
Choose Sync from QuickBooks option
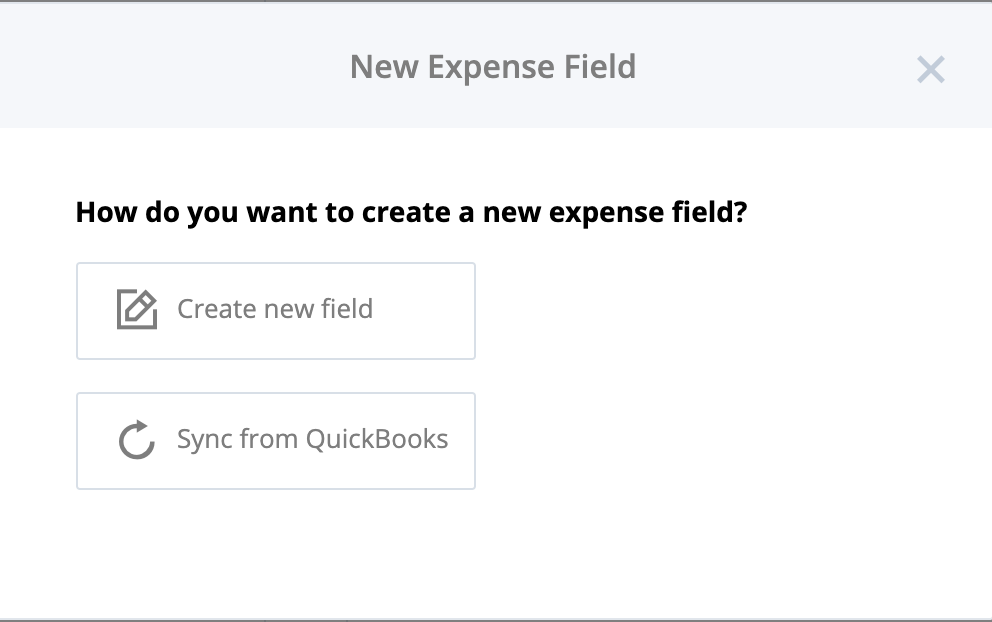pyautogui.click(x=276, y=440)
